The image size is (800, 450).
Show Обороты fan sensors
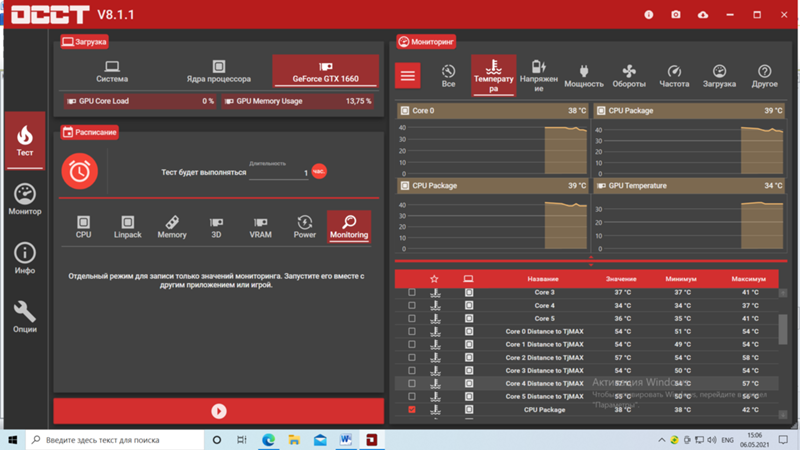pyautogui.click(x=629, y=76)
